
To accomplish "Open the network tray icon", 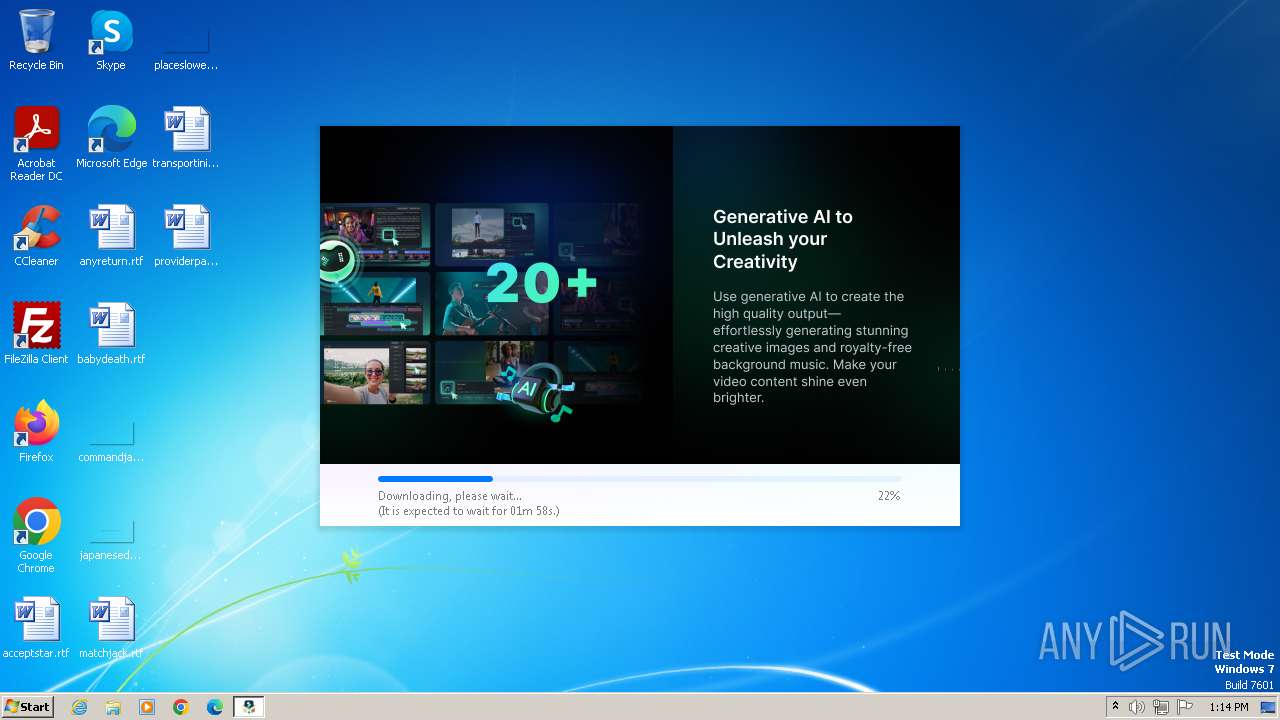I will [x=1161, y=707].
